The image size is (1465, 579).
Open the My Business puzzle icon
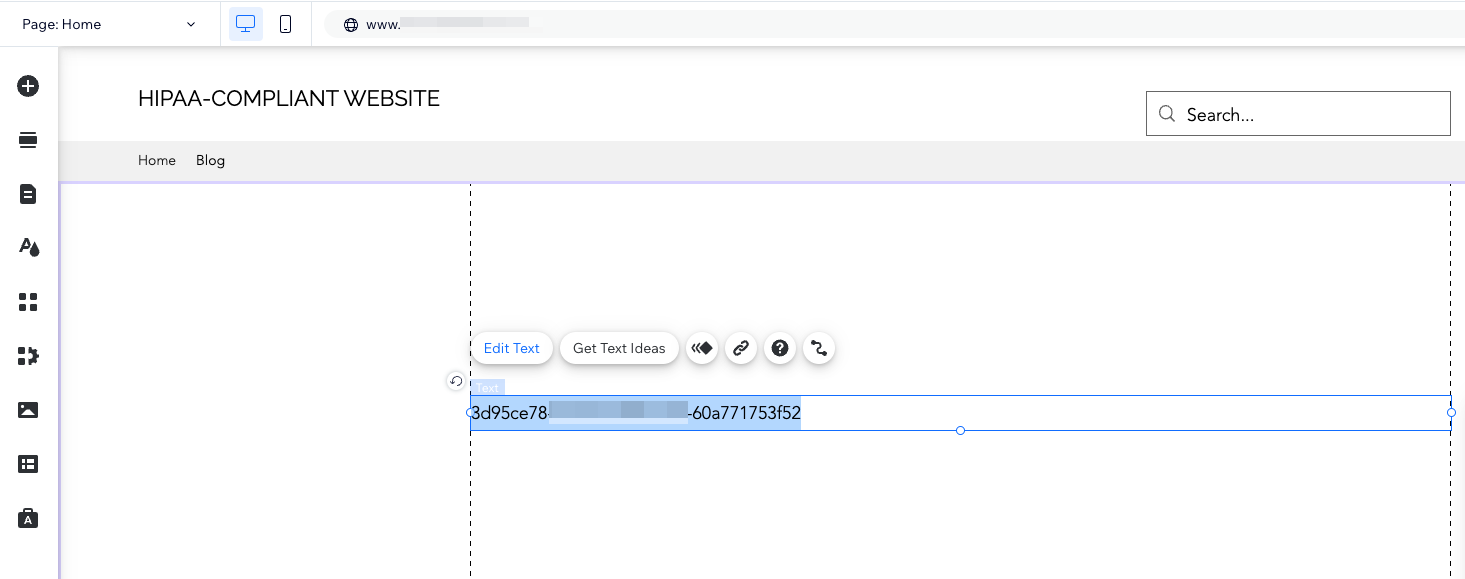pyautogui.click(x=28, y=356)
